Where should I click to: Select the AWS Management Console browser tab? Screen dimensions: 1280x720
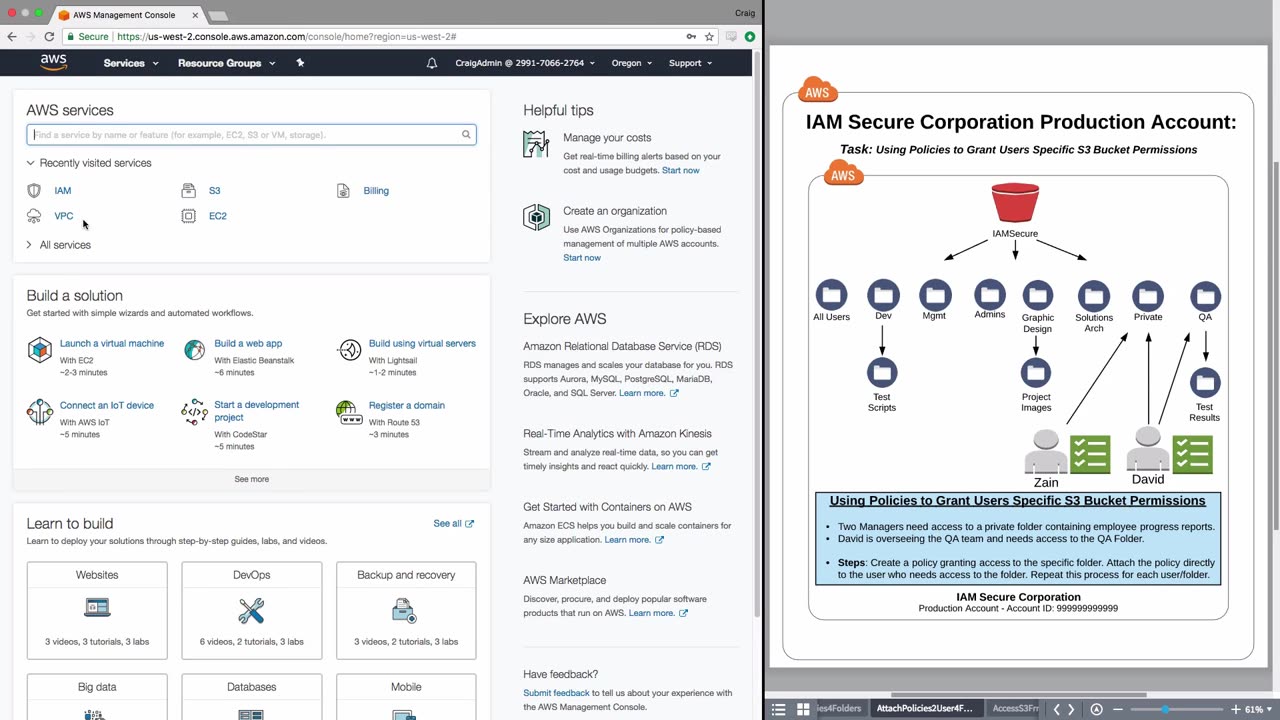point(125,15)
